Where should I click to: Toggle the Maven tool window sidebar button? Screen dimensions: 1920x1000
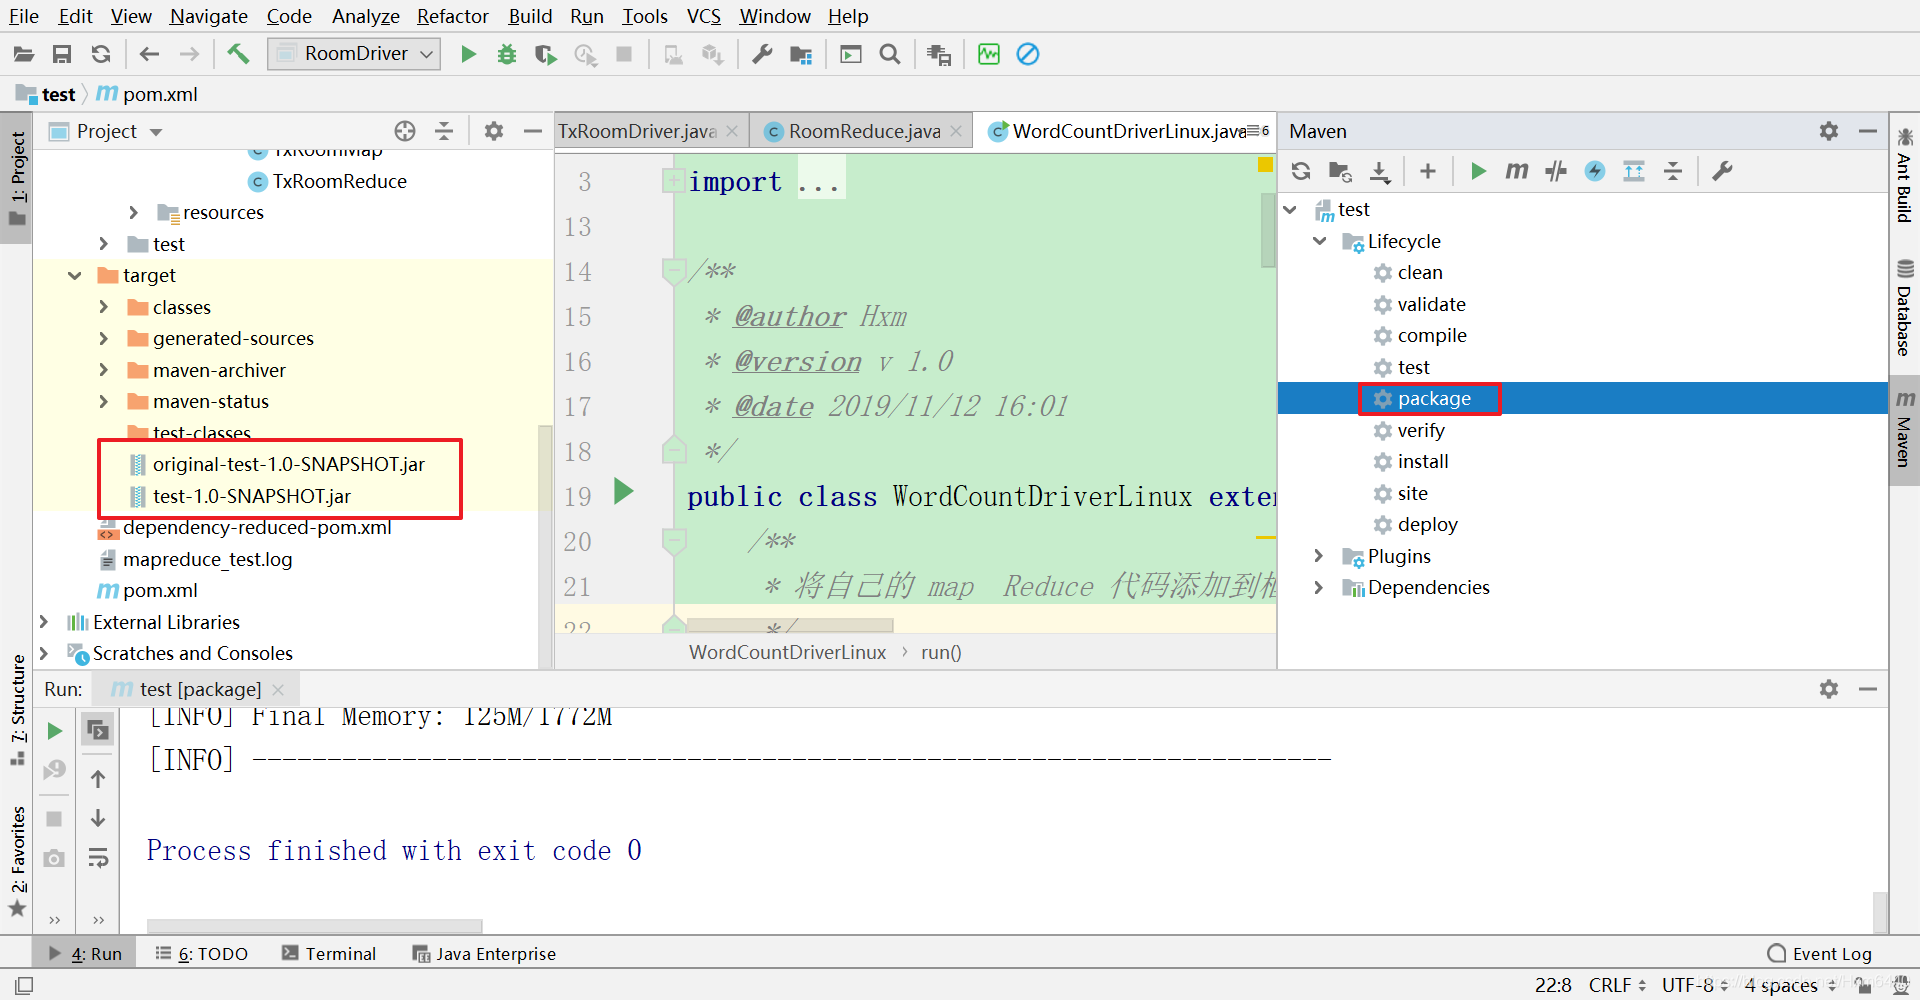tap(1905, 429)
